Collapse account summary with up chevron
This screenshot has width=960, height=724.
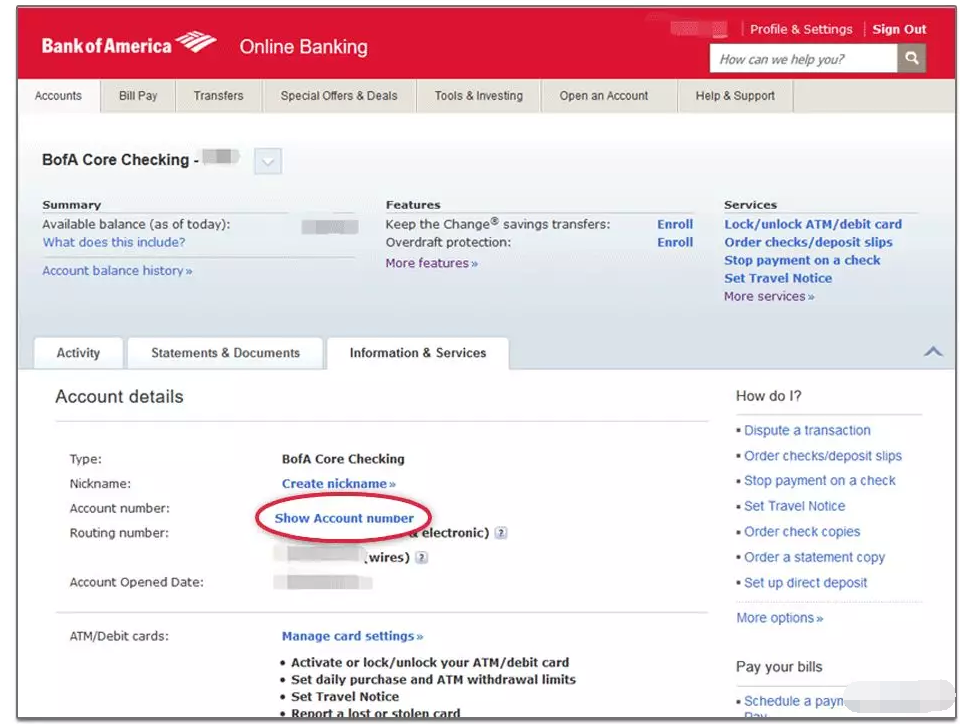click(932, 352)
